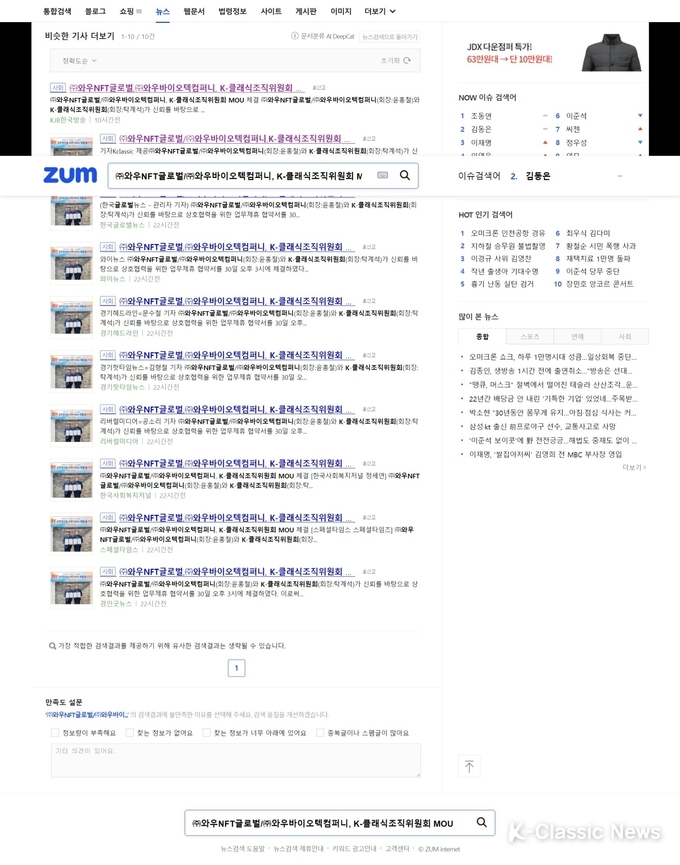Switch to the 게시판 tab
This screenshot has height=865, width=680.
point(306,11)
